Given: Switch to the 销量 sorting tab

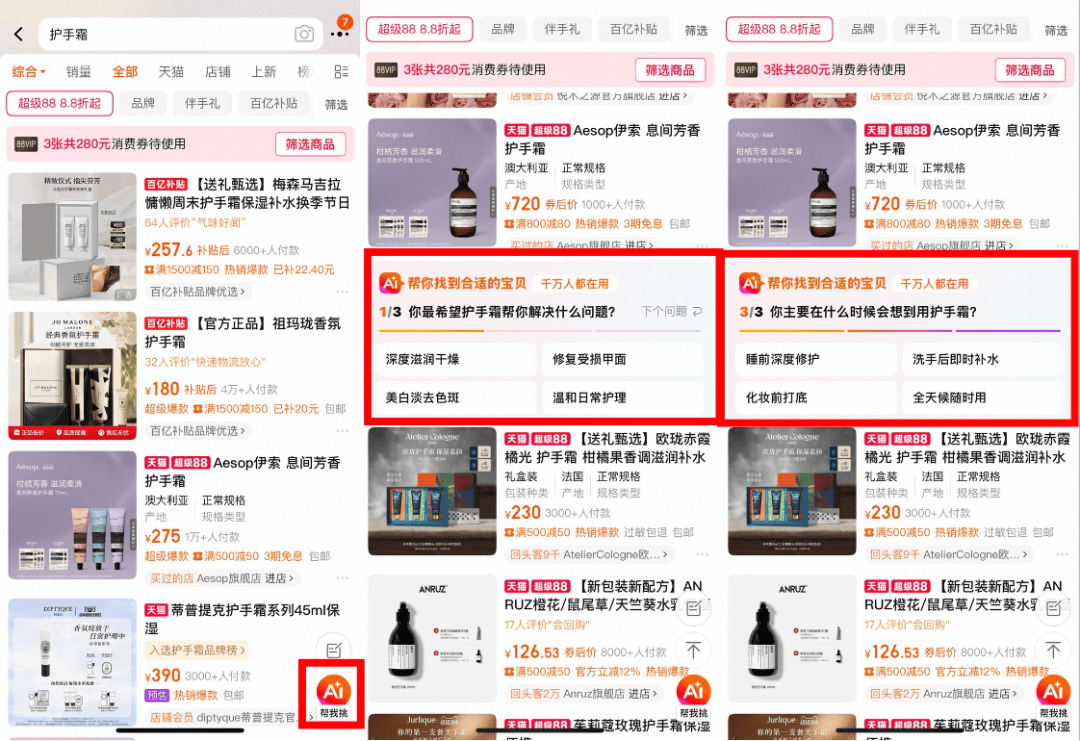Looking at the screenshot, I should point(79,72).
